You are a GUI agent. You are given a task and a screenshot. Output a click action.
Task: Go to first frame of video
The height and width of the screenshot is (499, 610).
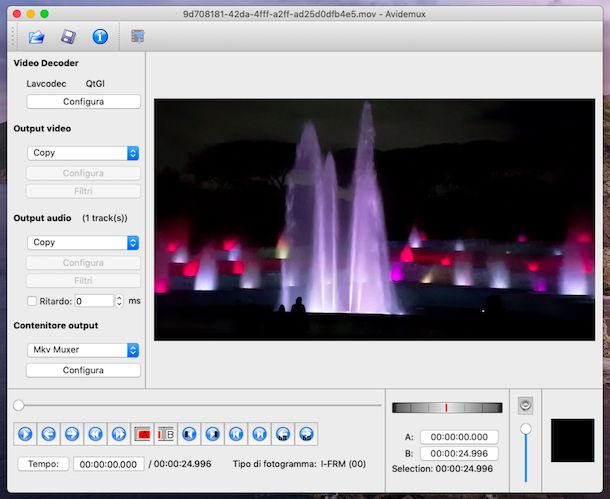[236, 434]
